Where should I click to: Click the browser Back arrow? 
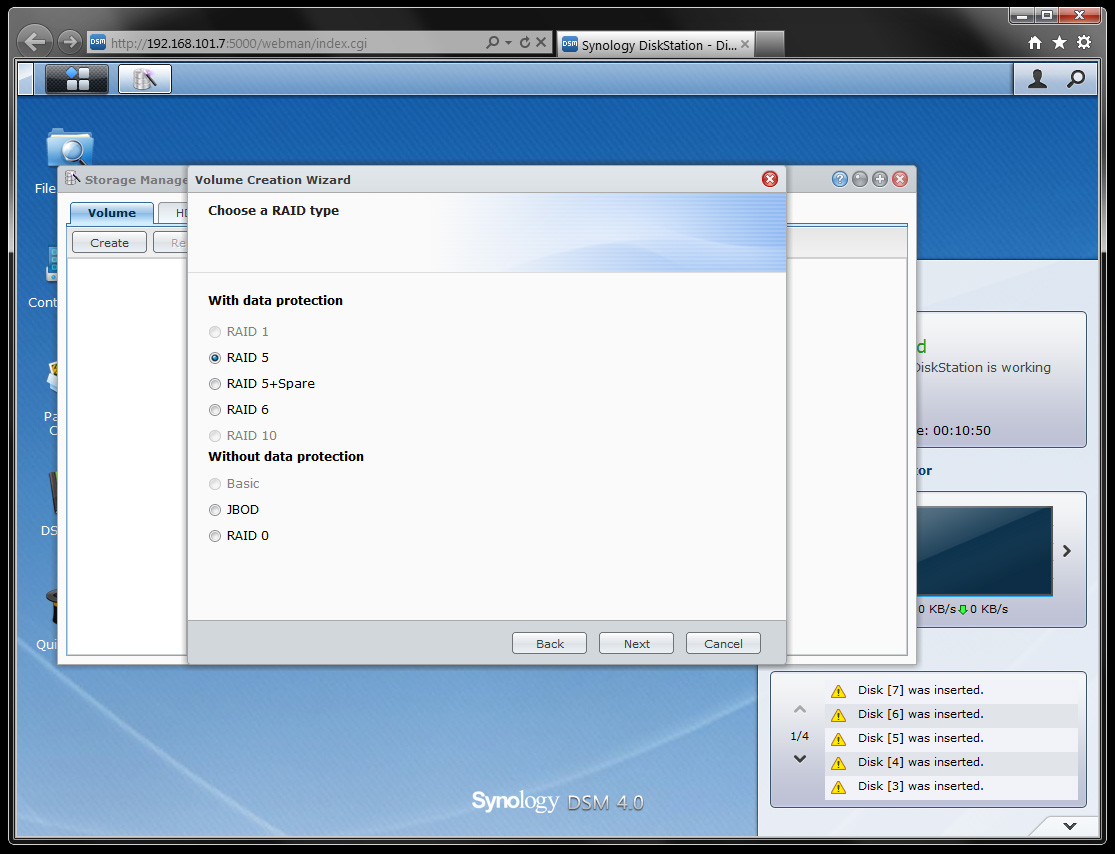tap(35, 42)
